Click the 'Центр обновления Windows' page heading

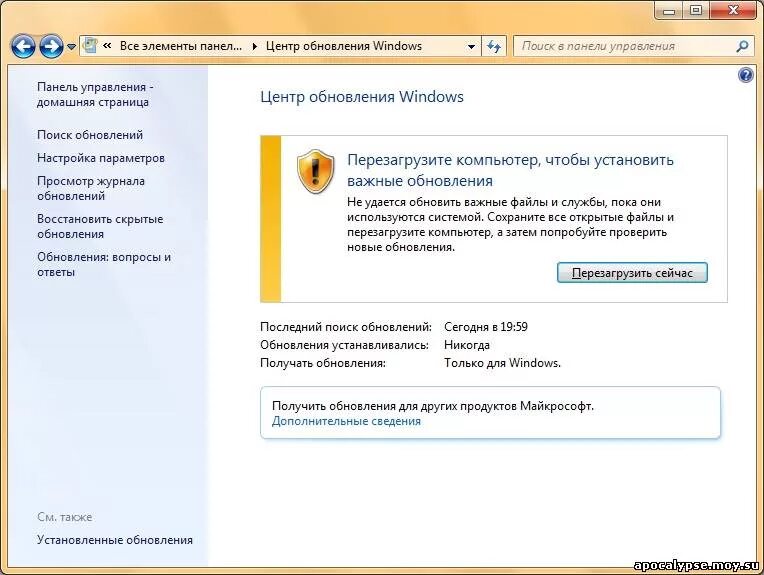[x=362, y=96]
